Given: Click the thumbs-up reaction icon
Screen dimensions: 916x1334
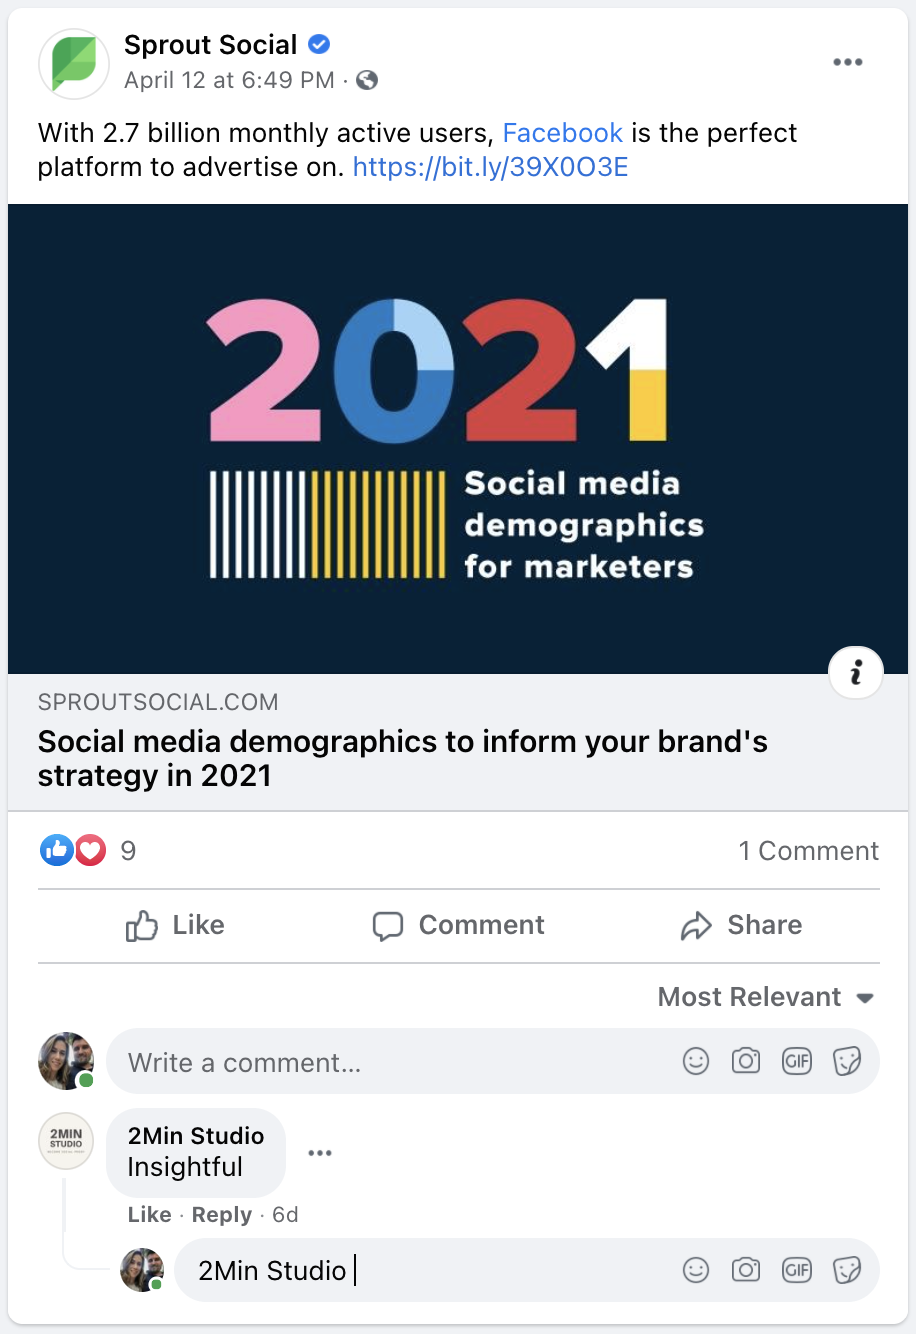Looking at the screenshot, I should tap(57, 850).
